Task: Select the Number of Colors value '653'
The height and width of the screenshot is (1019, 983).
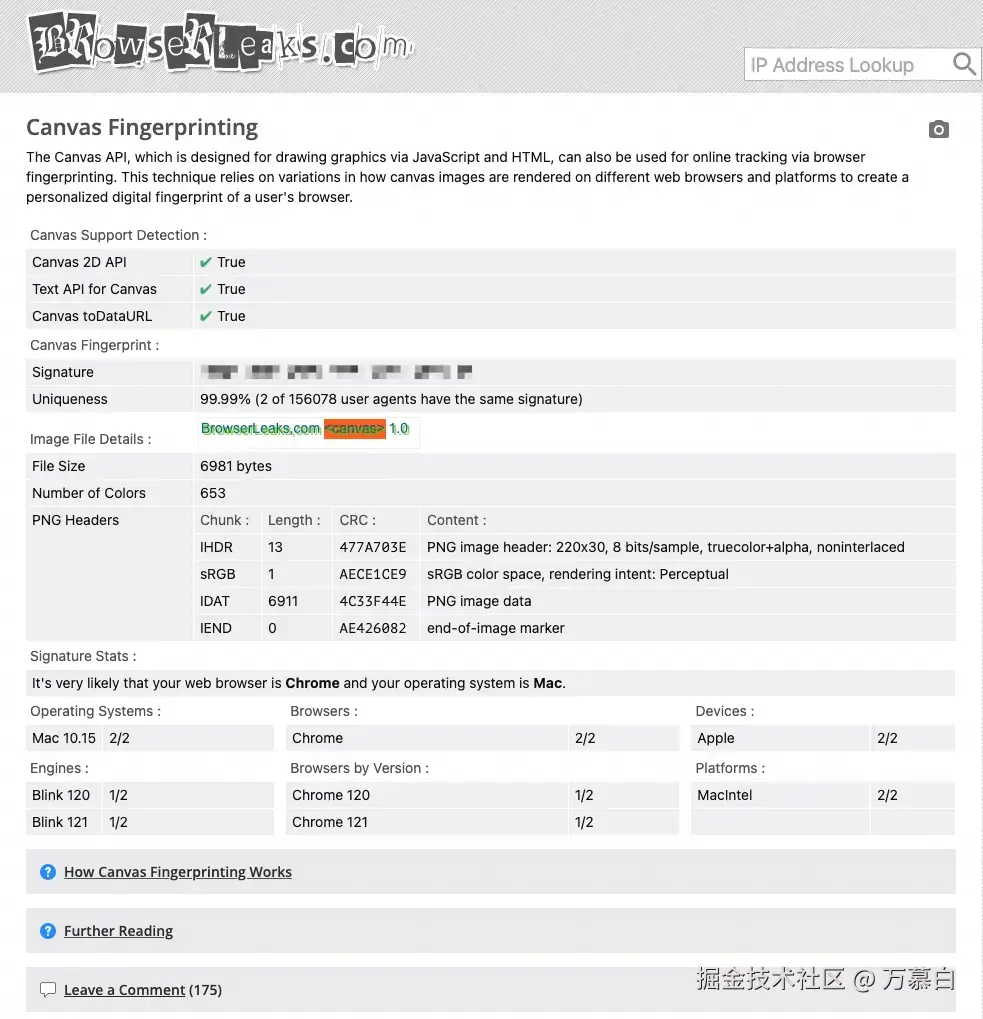Action: 212,493
